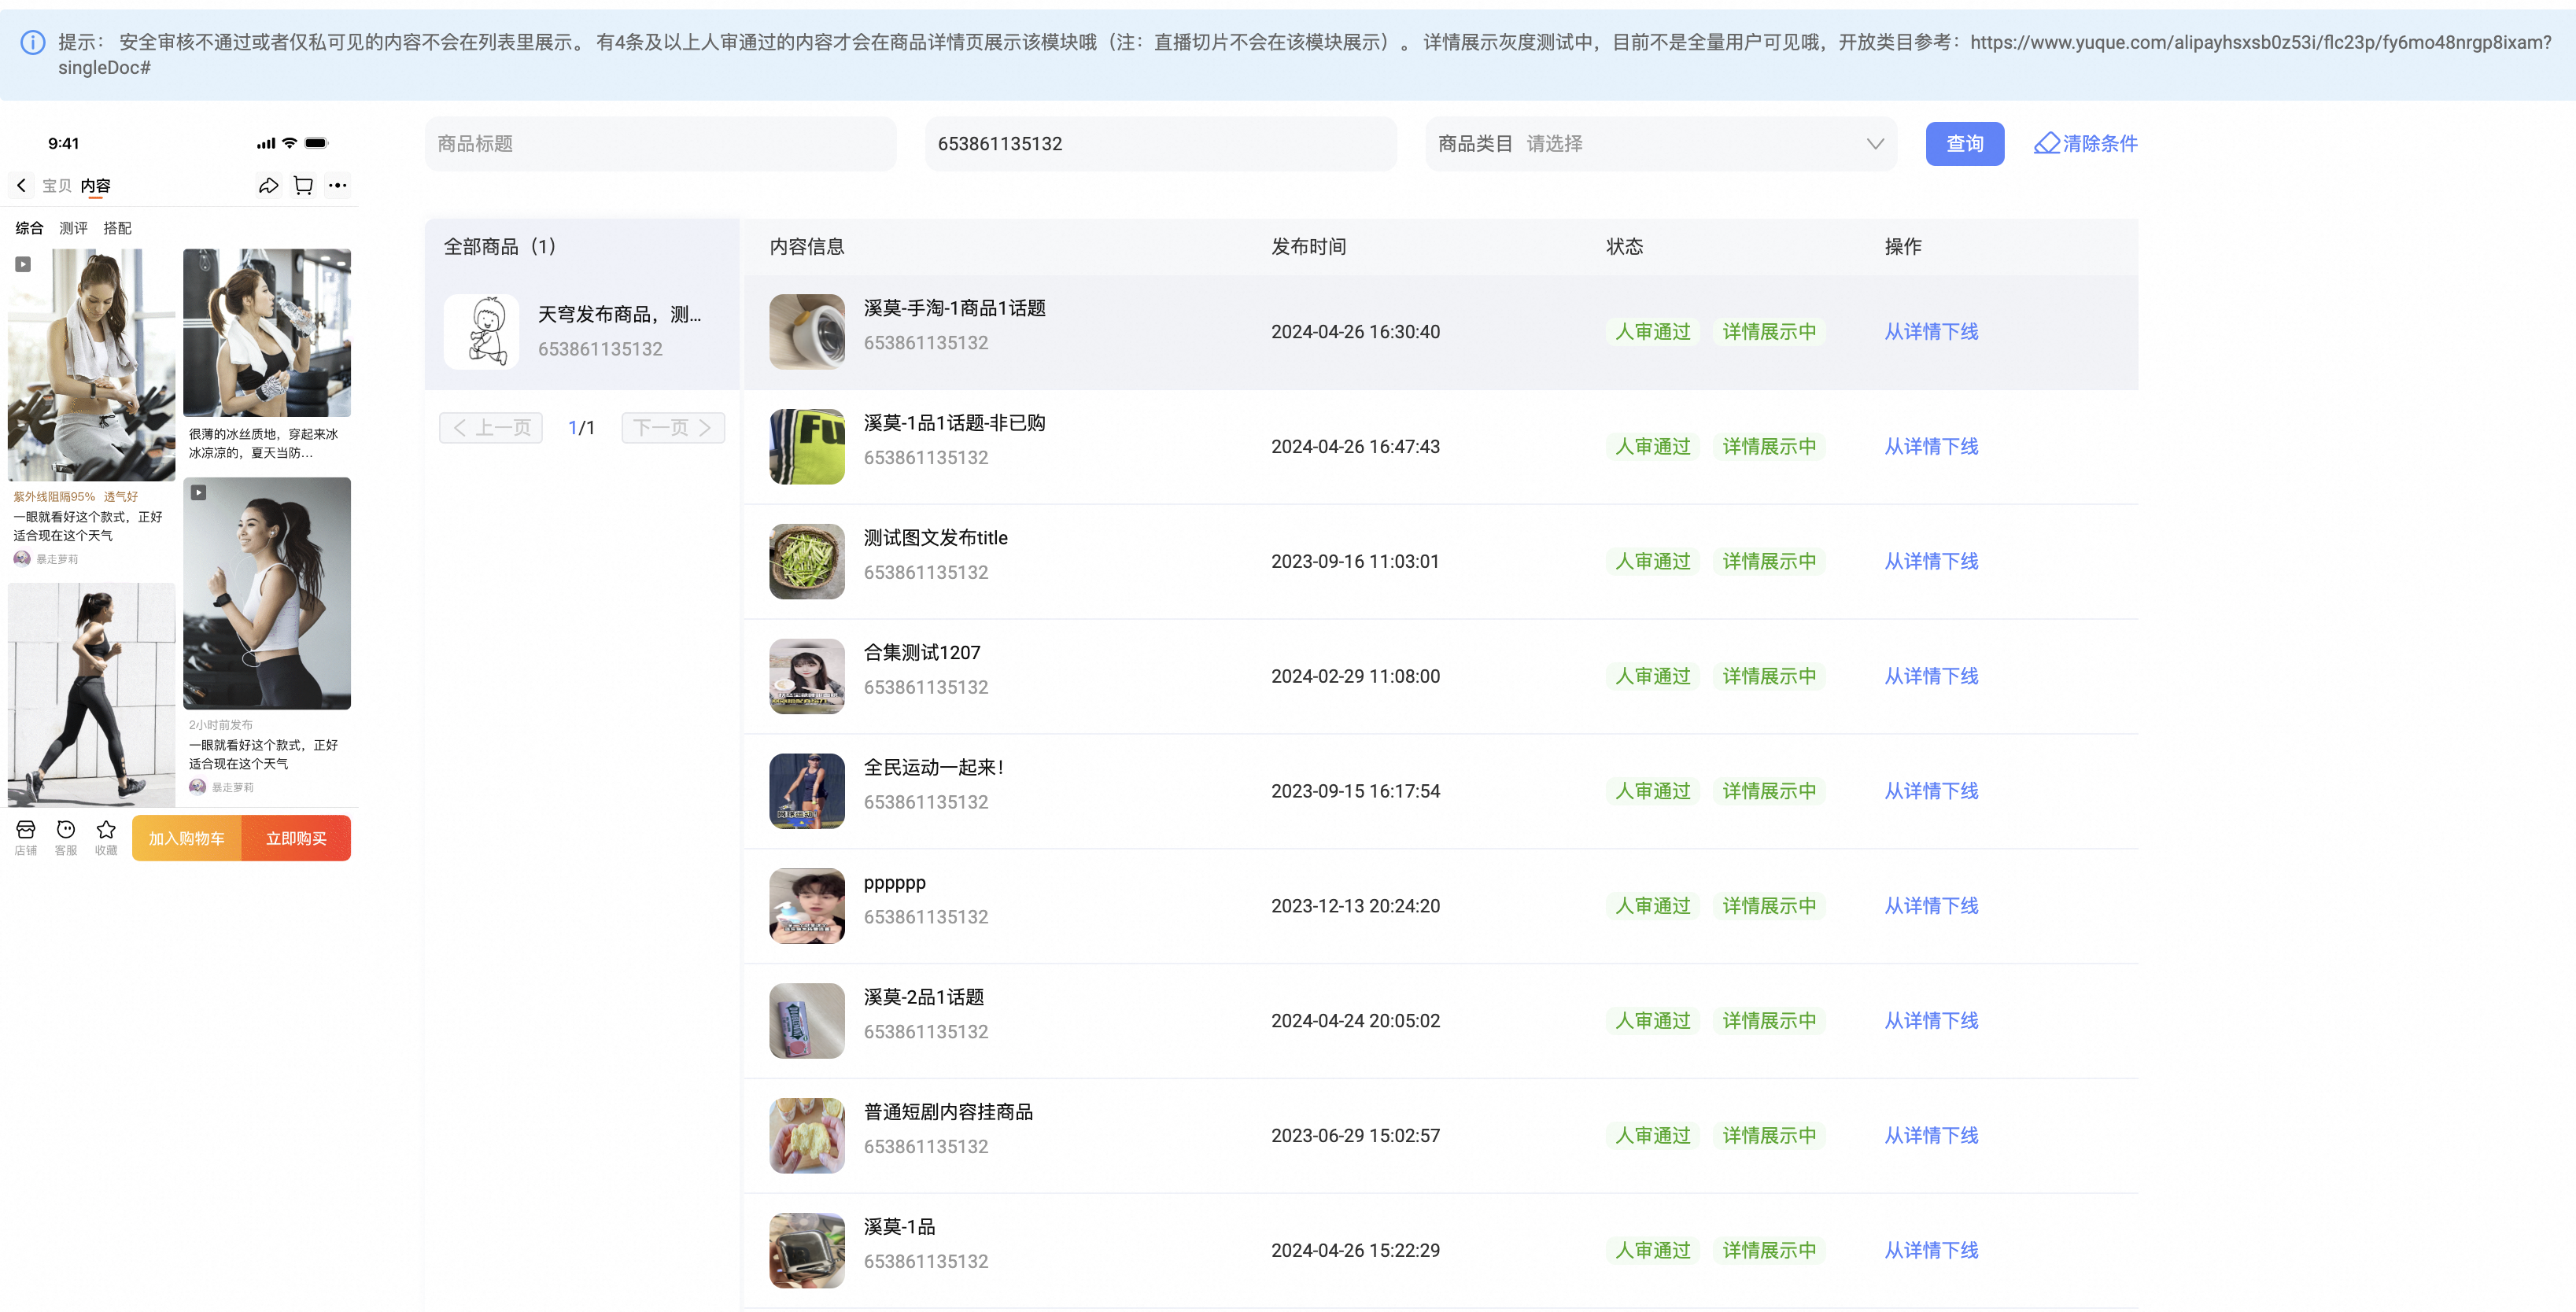Open thumbnail of pppppp content
This screenshot has width=2576, height=1312.
click(x=807, y=906)
